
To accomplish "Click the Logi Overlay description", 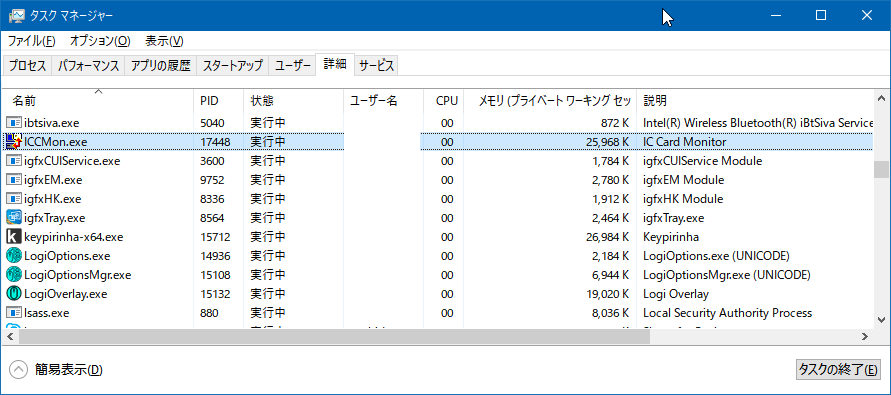I will click(676, 294).
